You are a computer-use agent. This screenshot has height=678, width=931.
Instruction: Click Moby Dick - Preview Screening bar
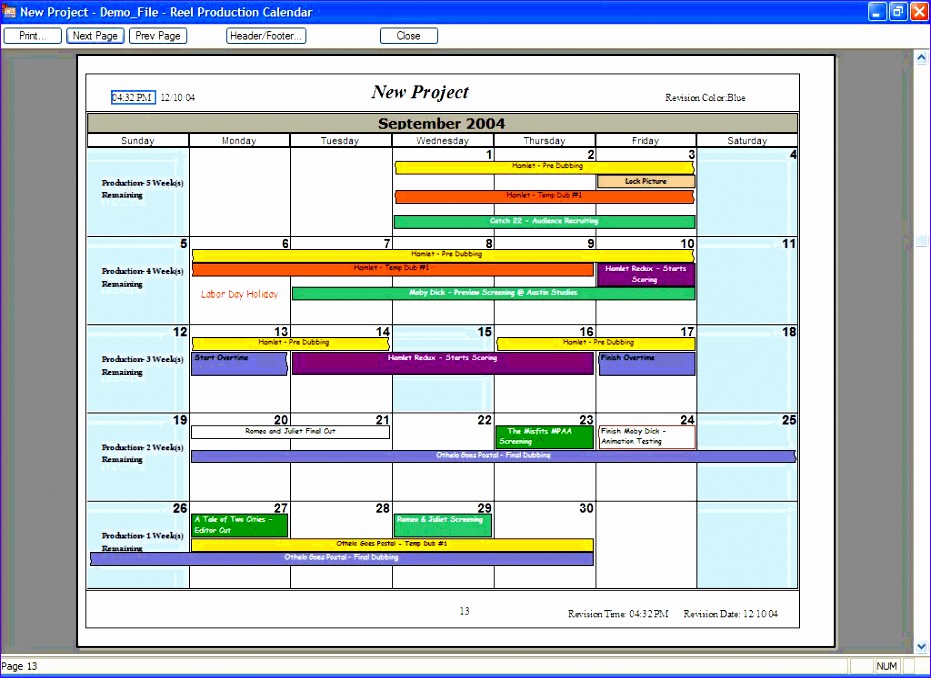(x=493, y=293)
